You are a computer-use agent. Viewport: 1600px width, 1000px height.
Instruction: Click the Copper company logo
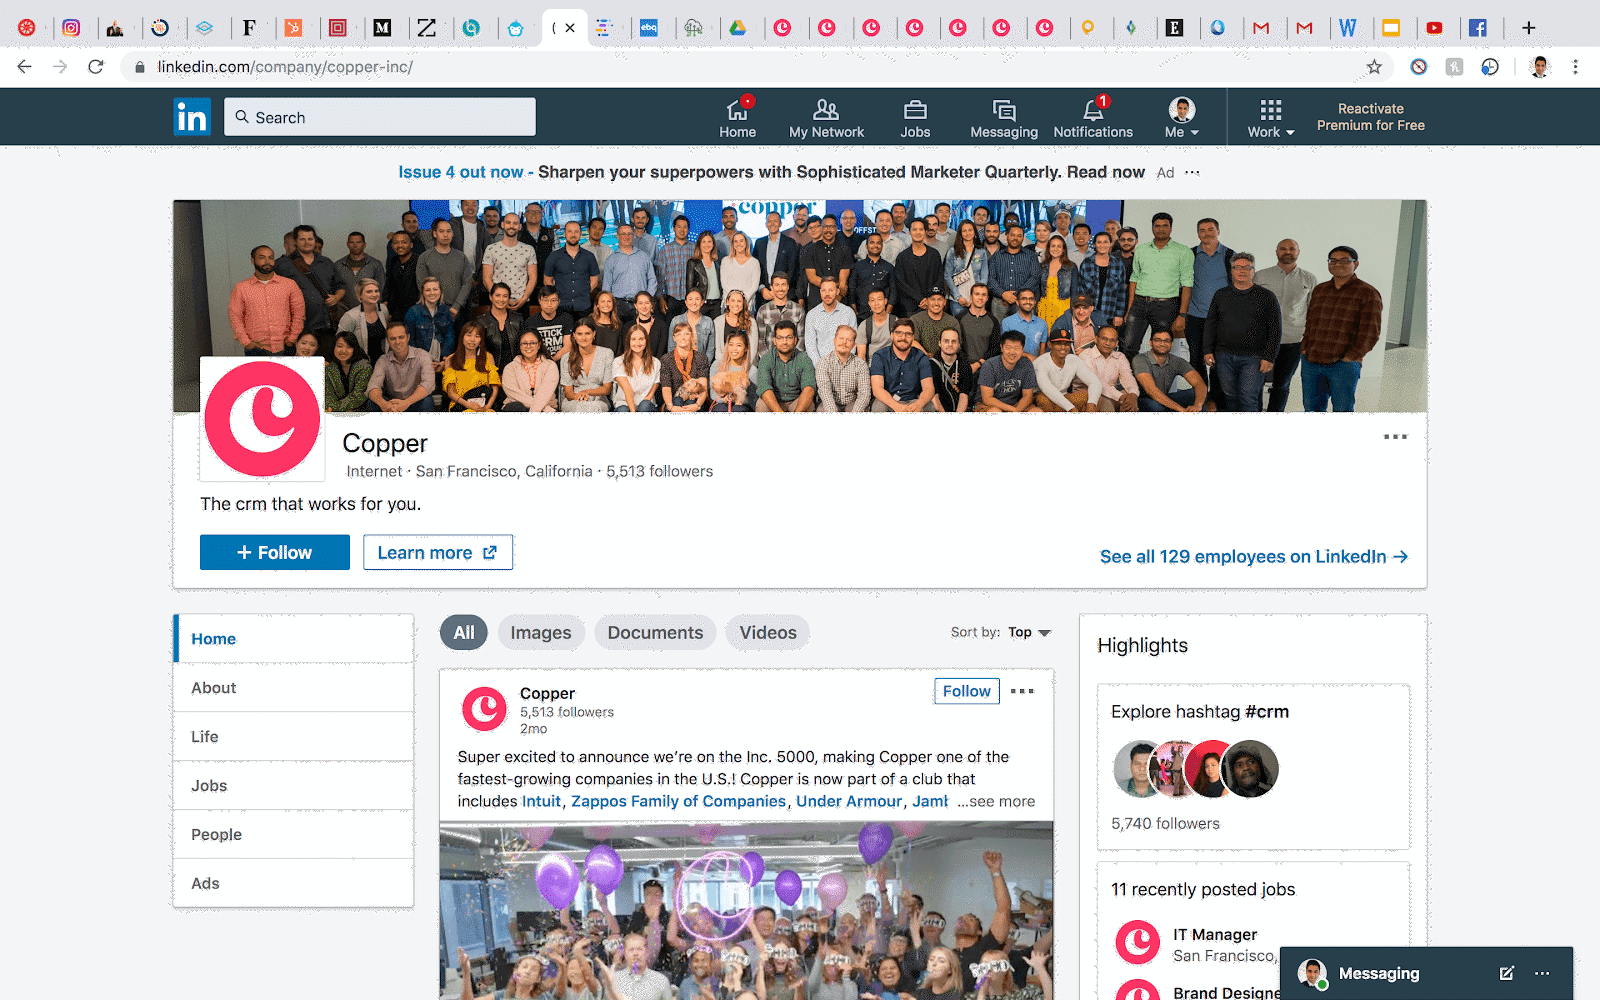pyautogui.click(x=263, y=419)
